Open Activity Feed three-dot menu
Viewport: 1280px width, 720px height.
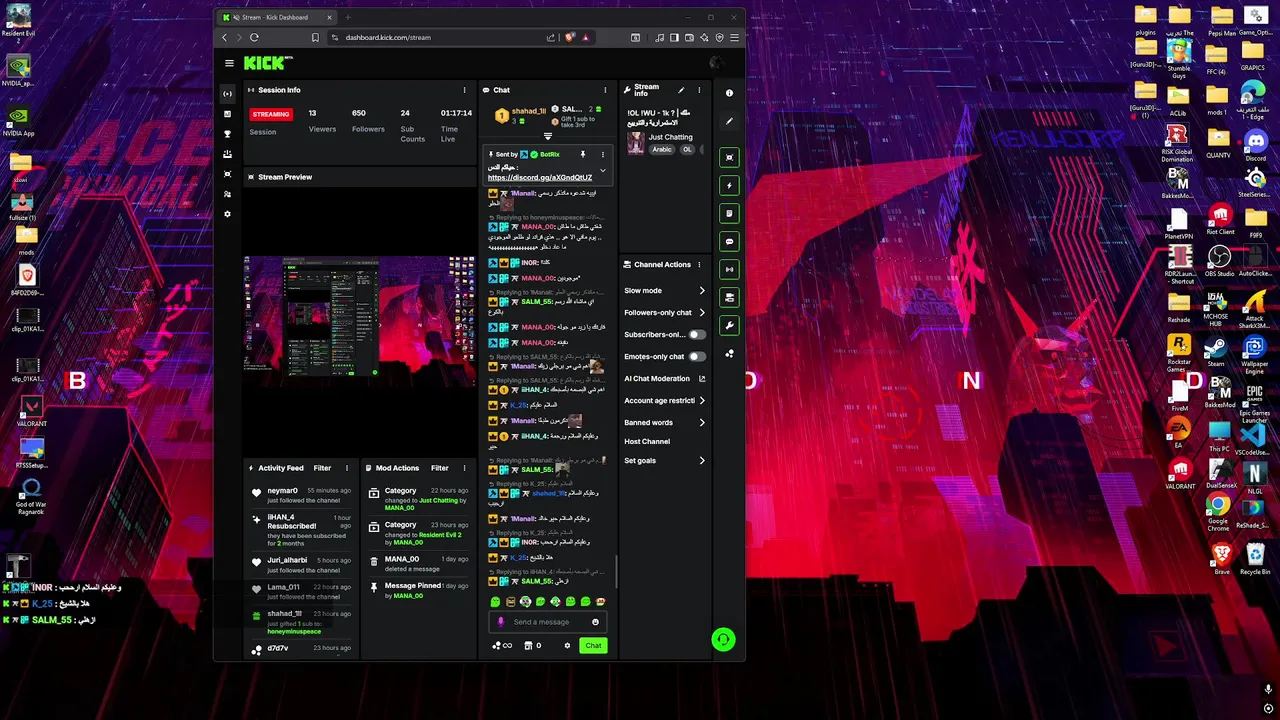click(347, 468)
